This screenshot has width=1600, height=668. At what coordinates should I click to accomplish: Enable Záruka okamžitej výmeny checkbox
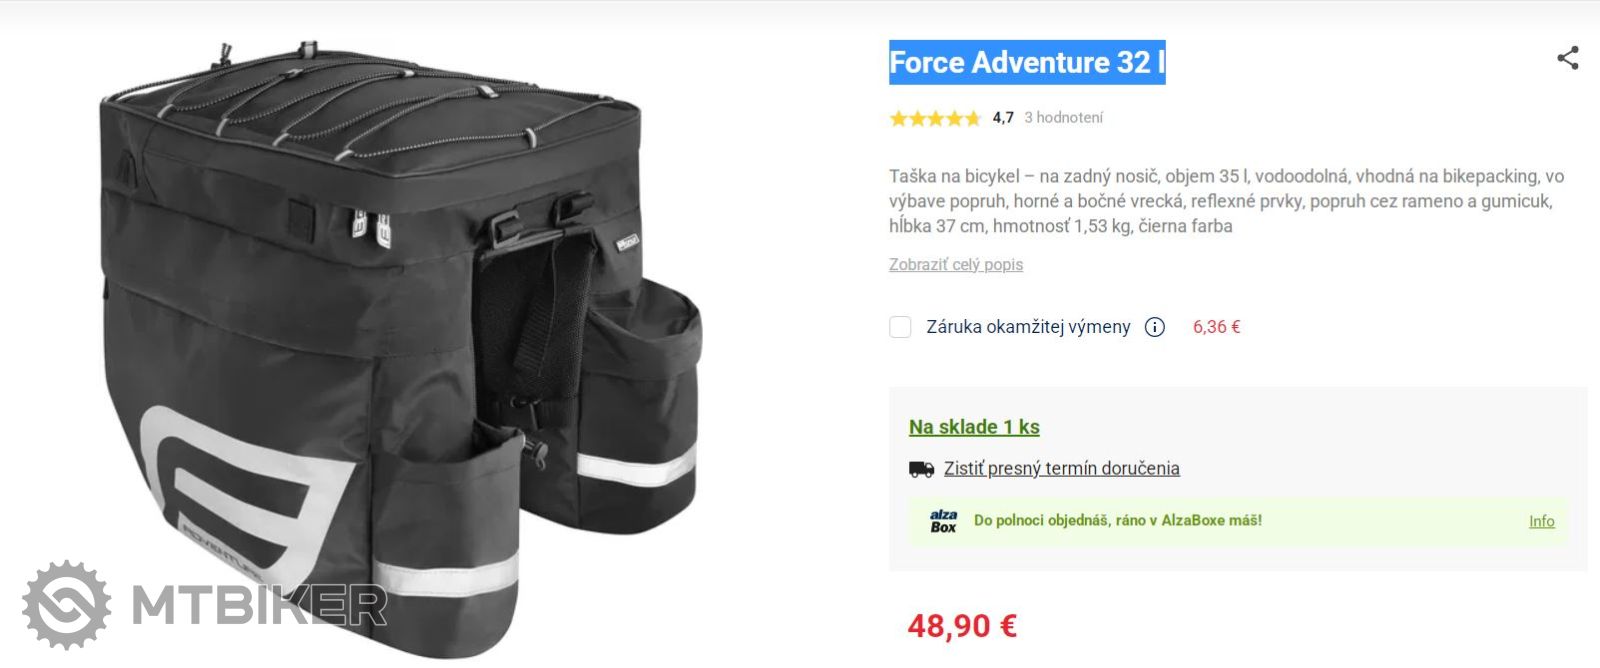pyautogui.click(x=900, y=327)
